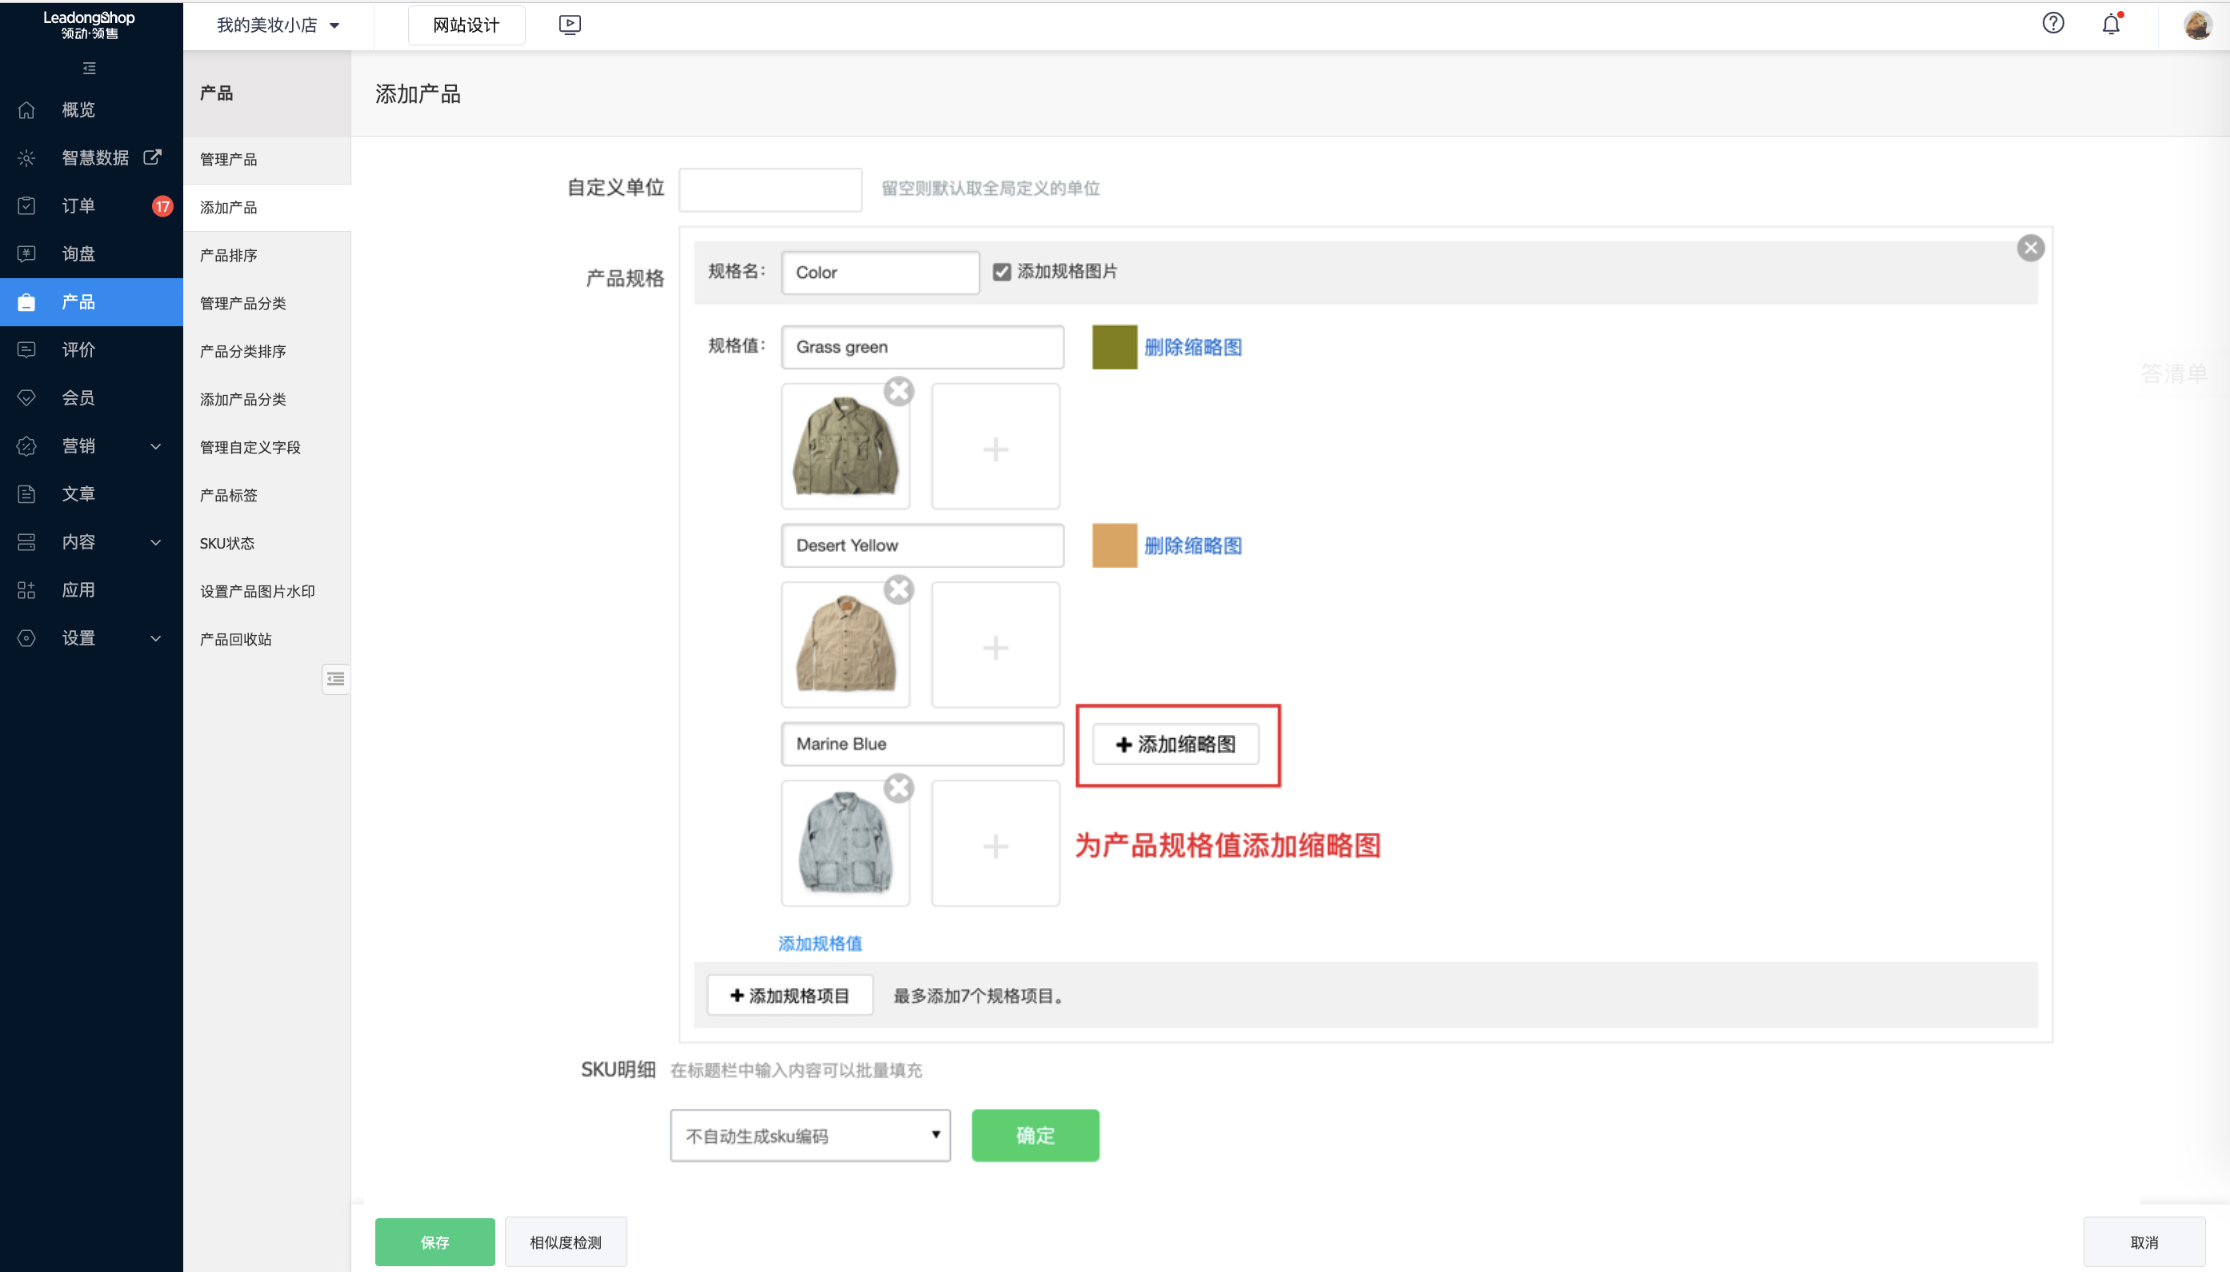This screenshot has height=1272, width=2230.
Task: Open the 我的美妆小店 store dropdown
Action: click(278, 25)
